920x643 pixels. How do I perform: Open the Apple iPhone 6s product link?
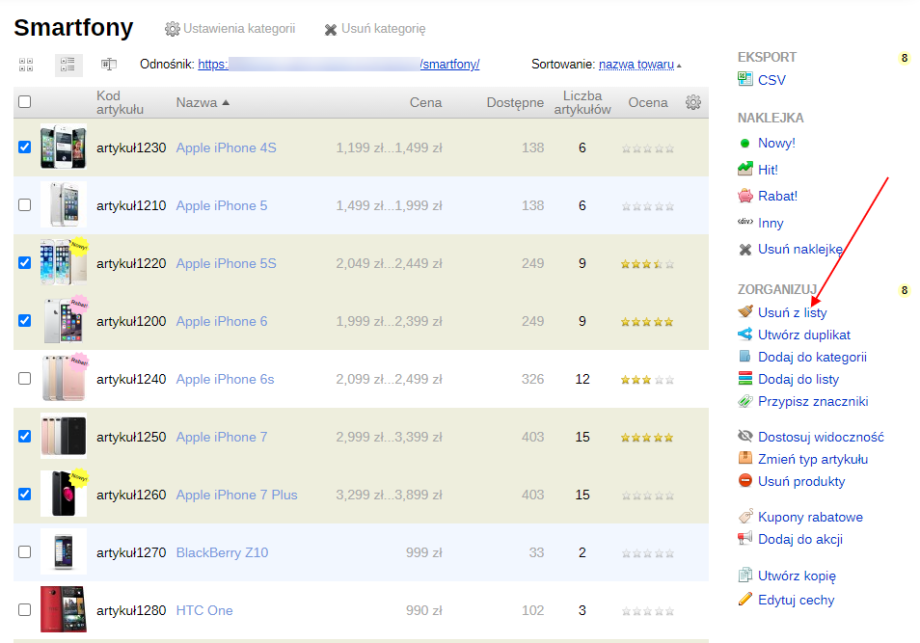point(225,380)
